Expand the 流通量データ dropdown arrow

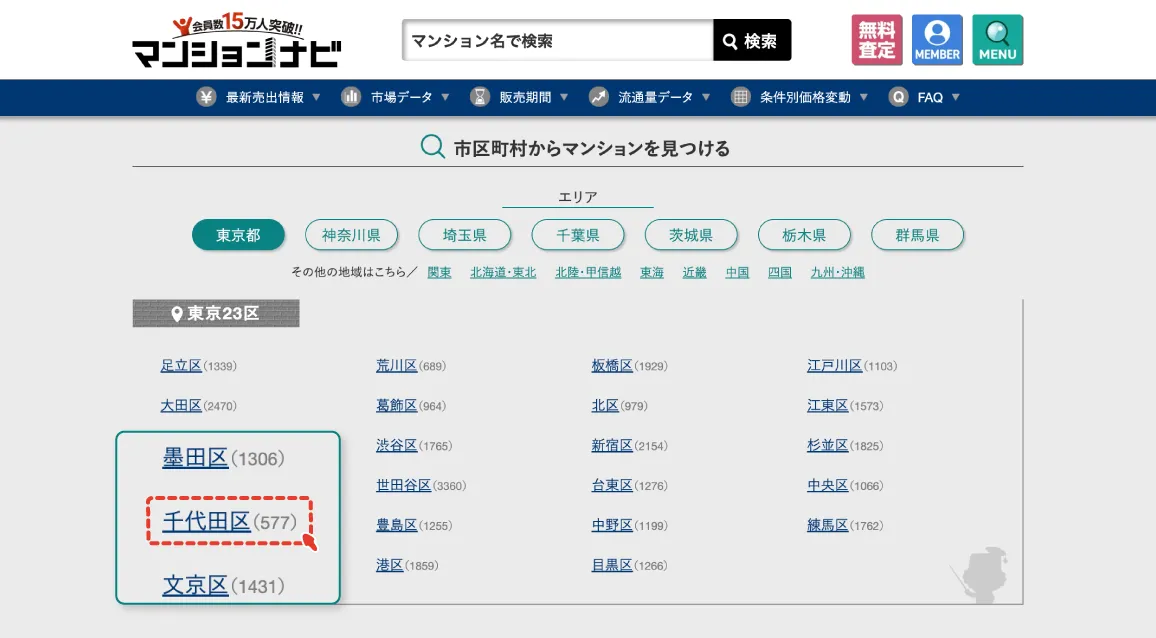[x=706, y=97]
